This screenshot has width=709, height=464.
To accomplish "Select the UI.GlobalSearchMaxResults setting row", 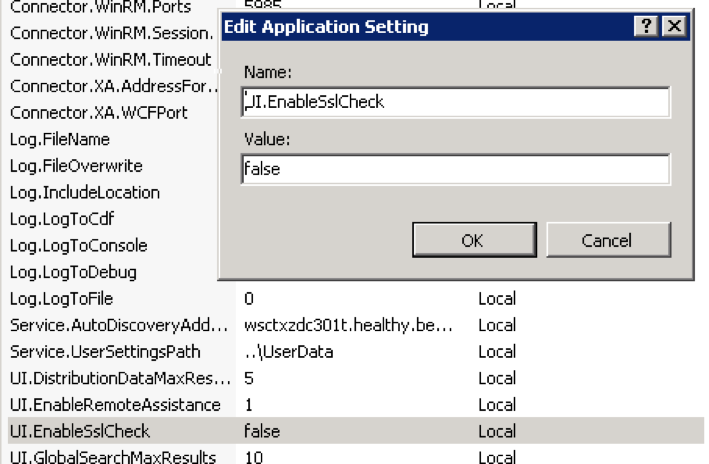I will tap(112, 457).
